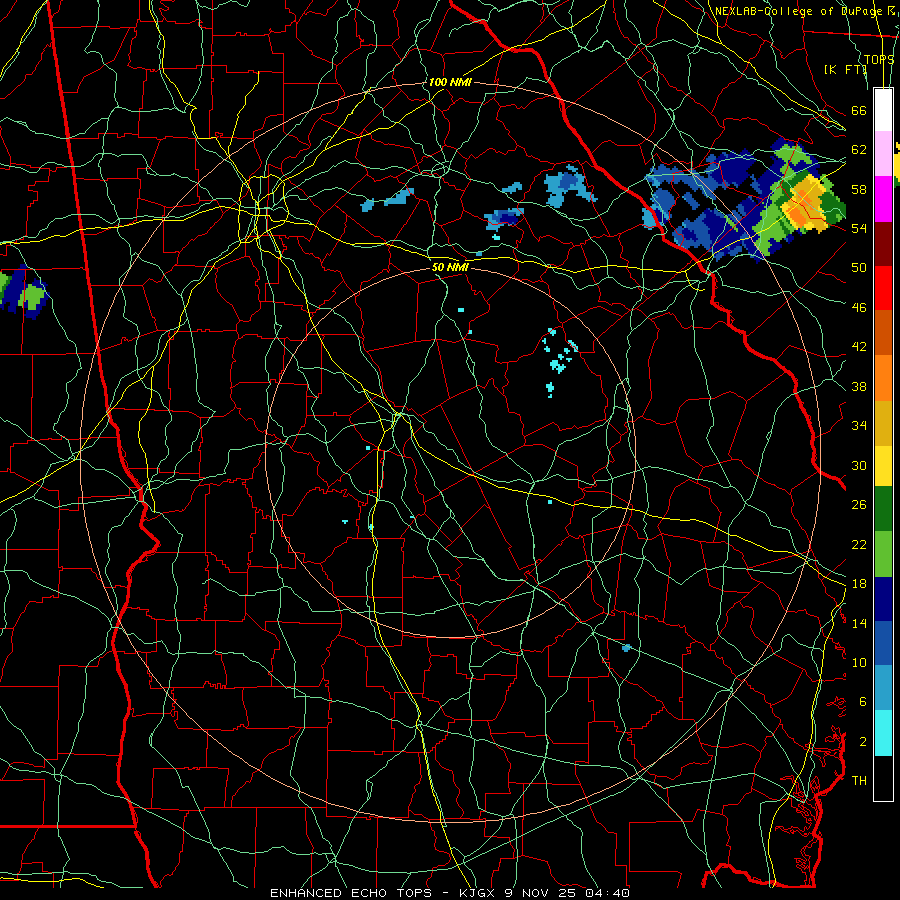Click the legend value 26
Viewport: 900px width, 900px height.
[859, 505]
